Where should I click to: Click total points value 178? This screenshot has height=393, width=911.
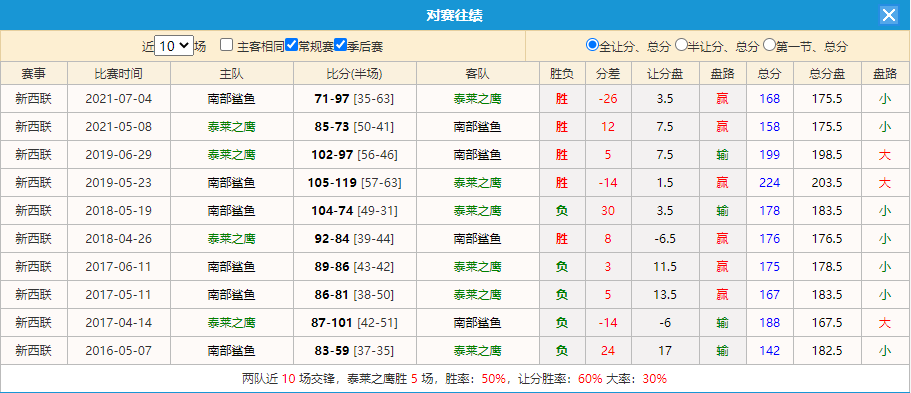(769, 210)
